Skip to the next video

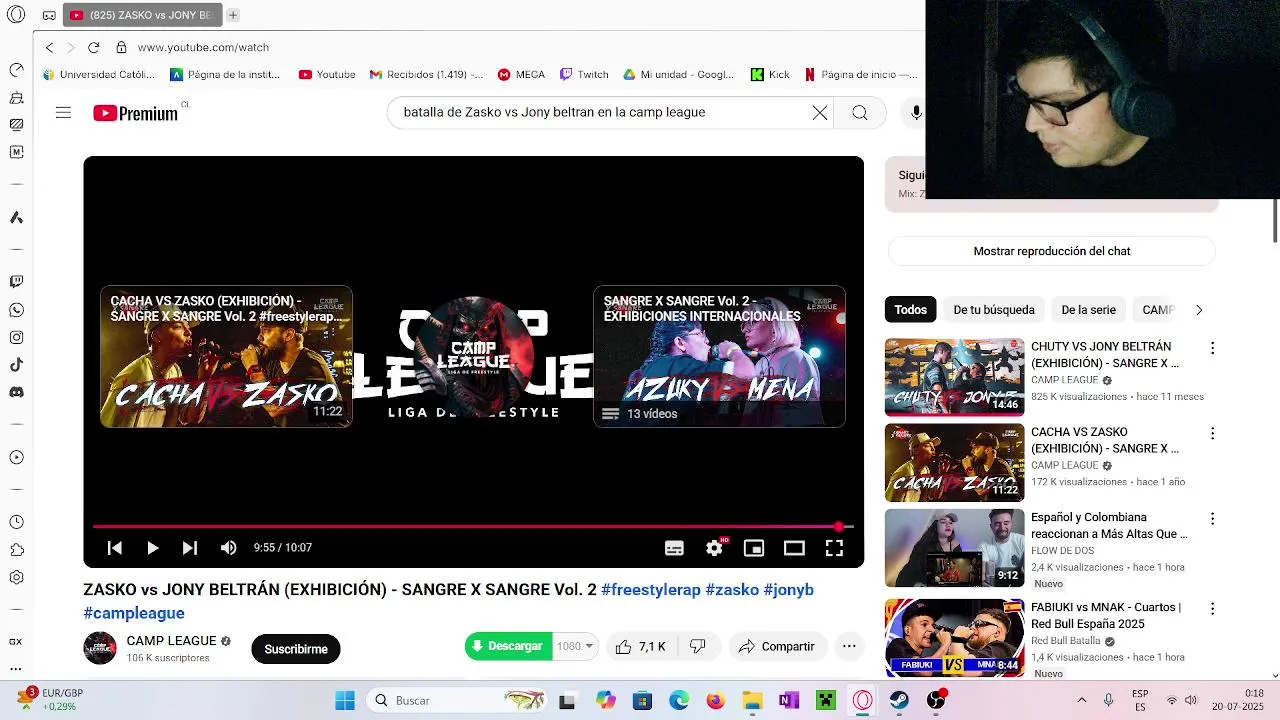(189, 548)
